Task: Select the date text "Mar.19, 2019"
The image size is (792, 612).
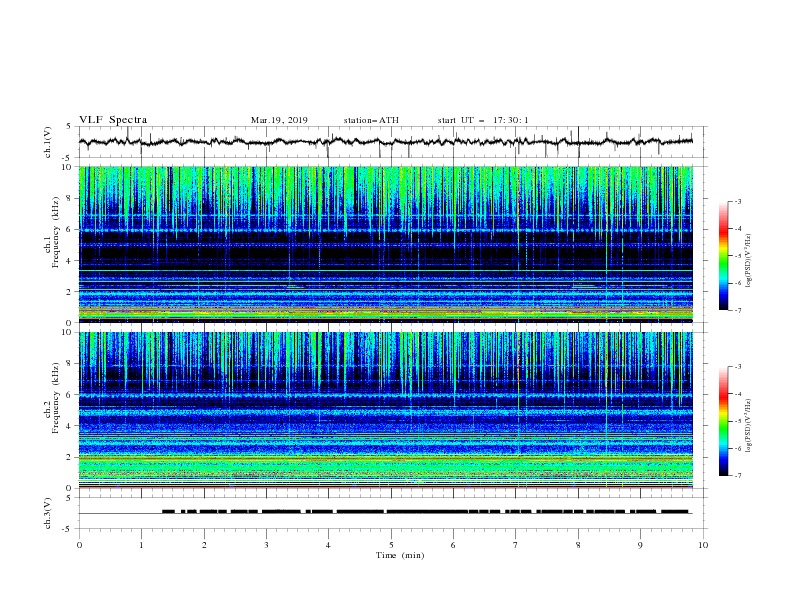Action: (x=279, y=120)
